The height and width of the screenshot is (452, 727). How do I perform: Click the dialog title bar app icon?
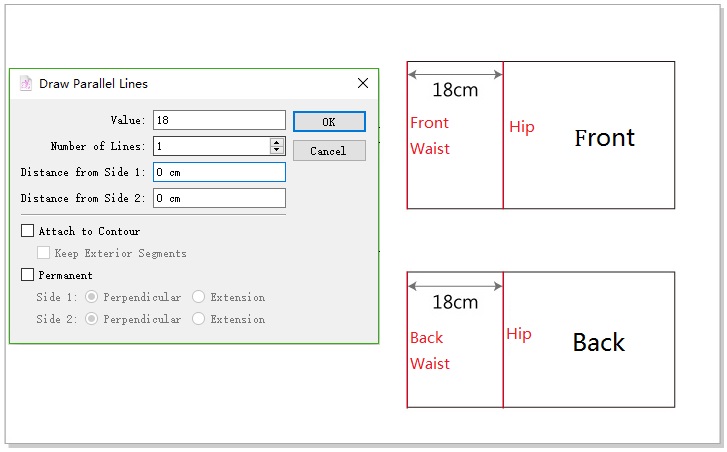(x=26, y=84)
